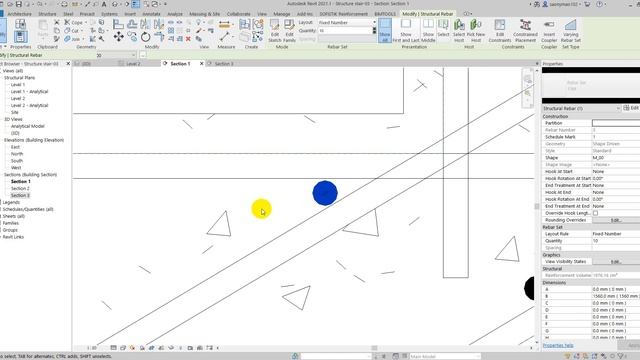Click the Copy tool icon in Modify panel
The image size is (640, 360).
click(x=132, y=37)
